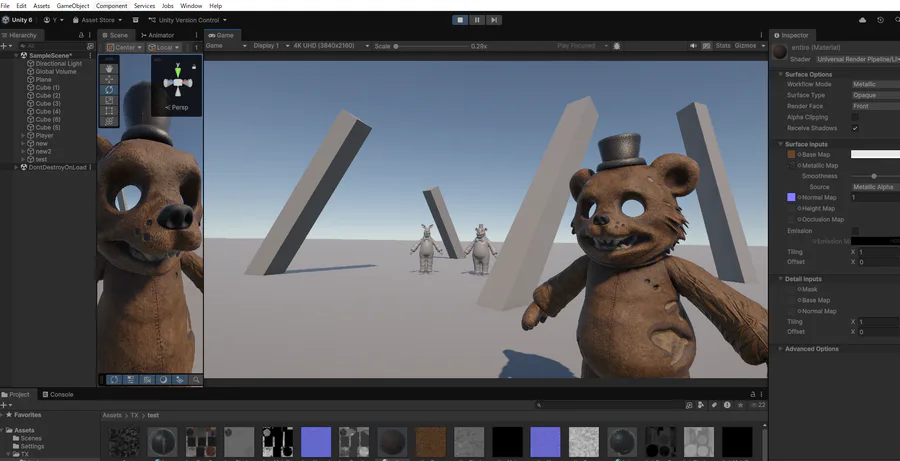Pause the running game
900x461 pixels.
(x=476, y=20)
